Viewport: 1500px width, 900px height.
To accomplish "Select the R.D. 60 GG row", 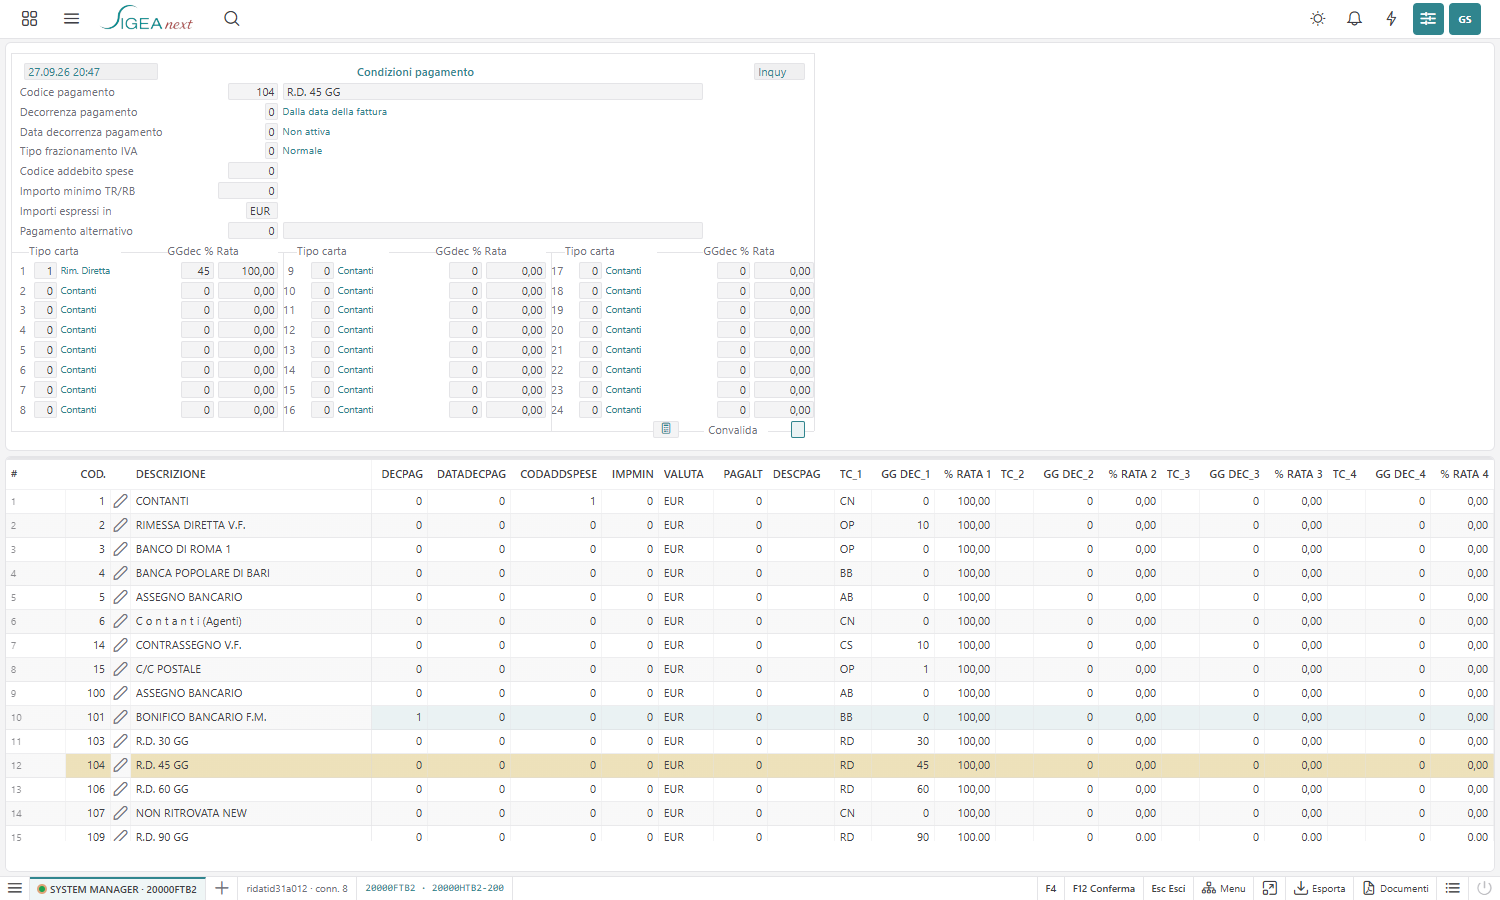I will pos(750,789).
